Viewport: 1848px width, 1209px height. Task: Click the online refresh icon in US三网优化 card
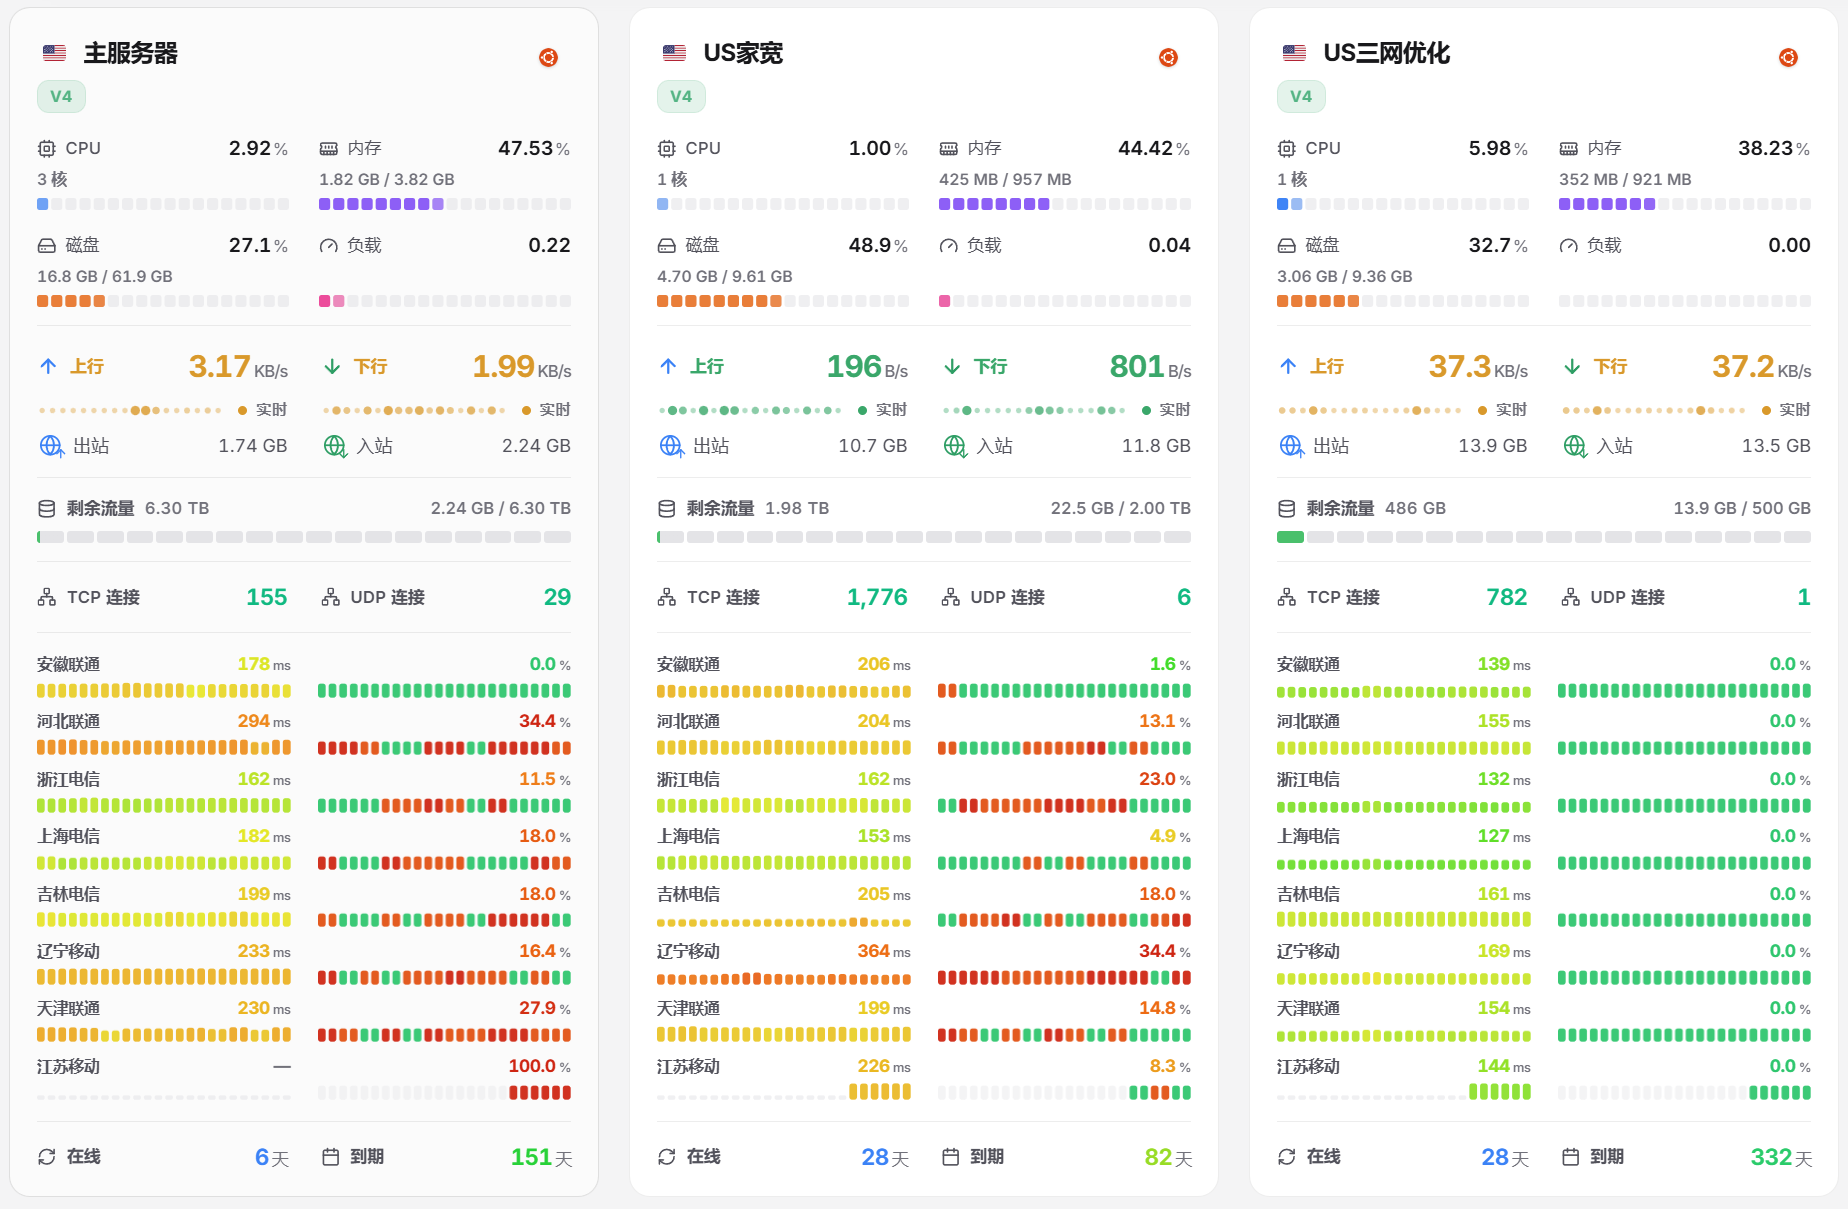pyautogui.click(x=1287, y=1157)
